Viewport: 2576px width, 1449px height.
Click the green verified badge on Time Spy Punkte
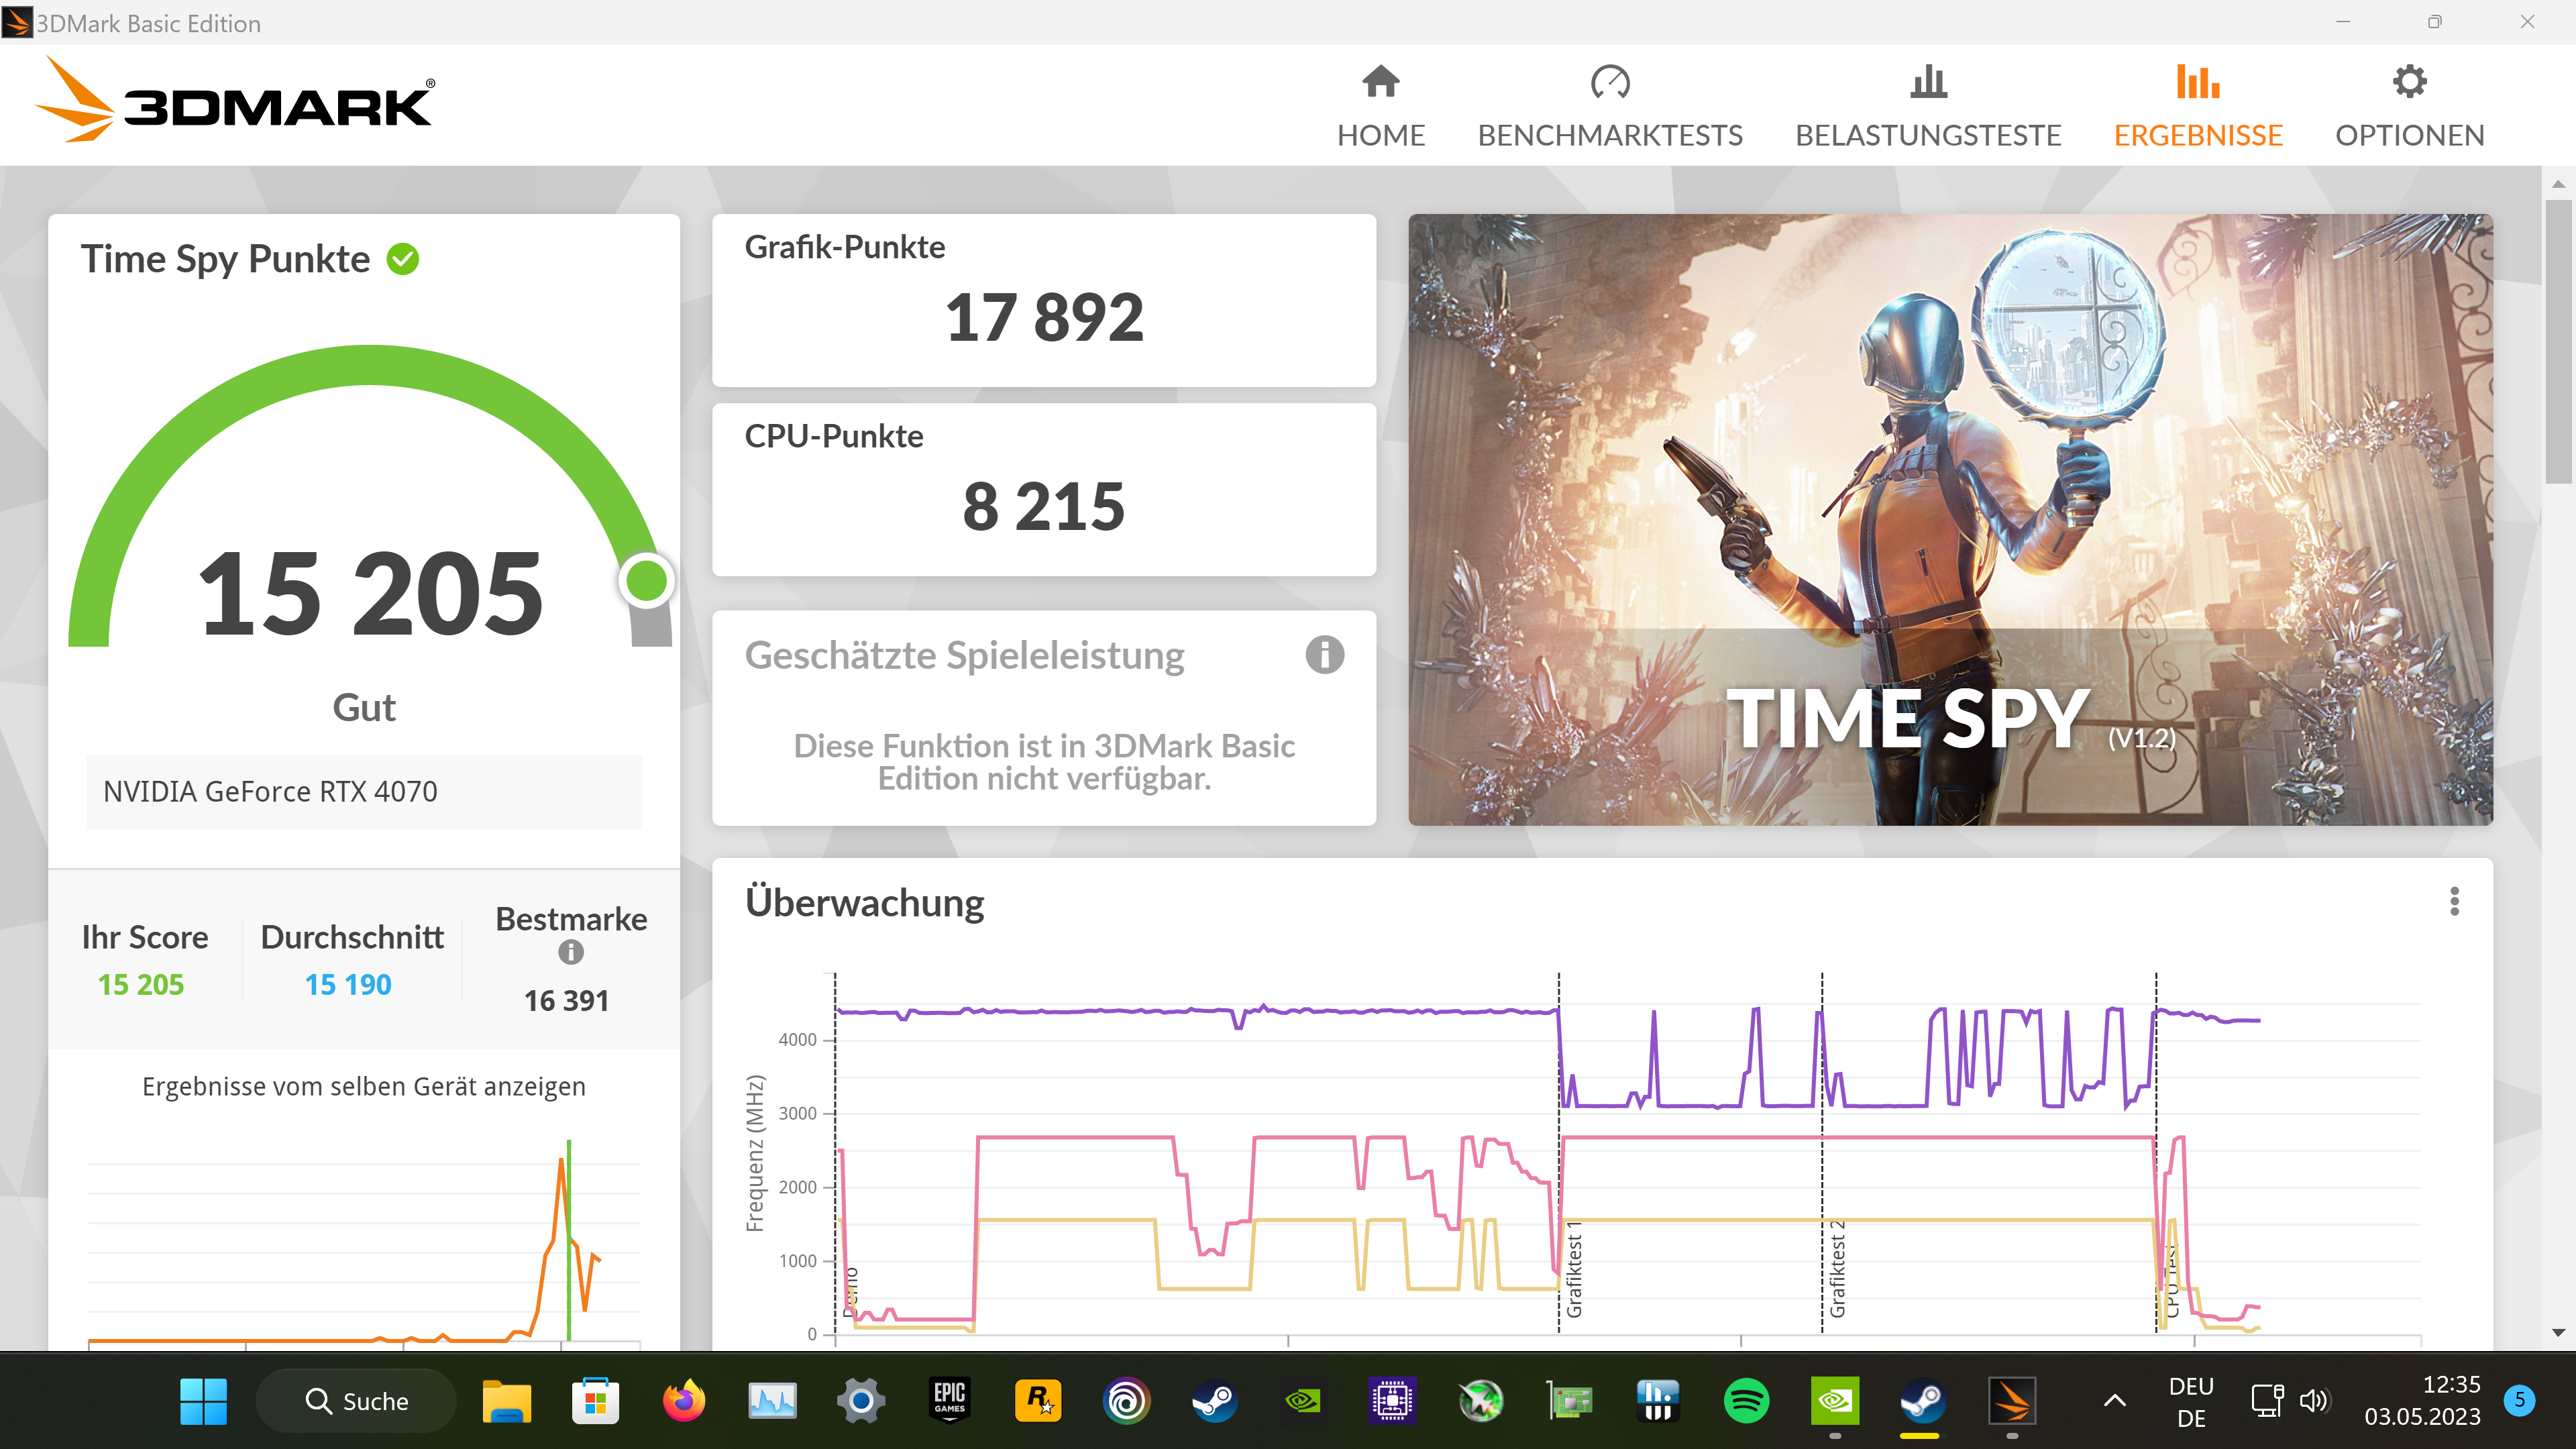pos(402,258)
